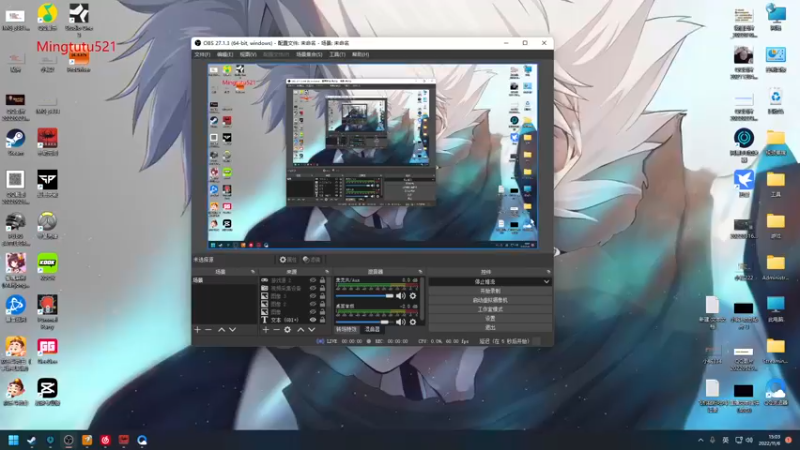Open Steam desktop shortcut
The height and width of the screenshot is (450, 800).
(x=15, y=141)
